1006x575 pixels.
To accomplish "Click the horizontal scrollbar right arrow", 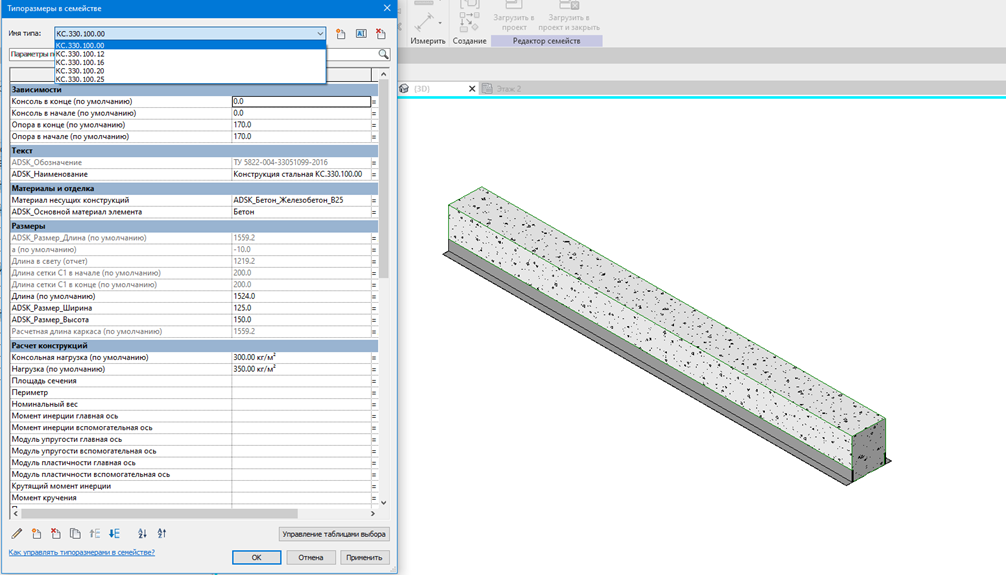I will (373, 513).
